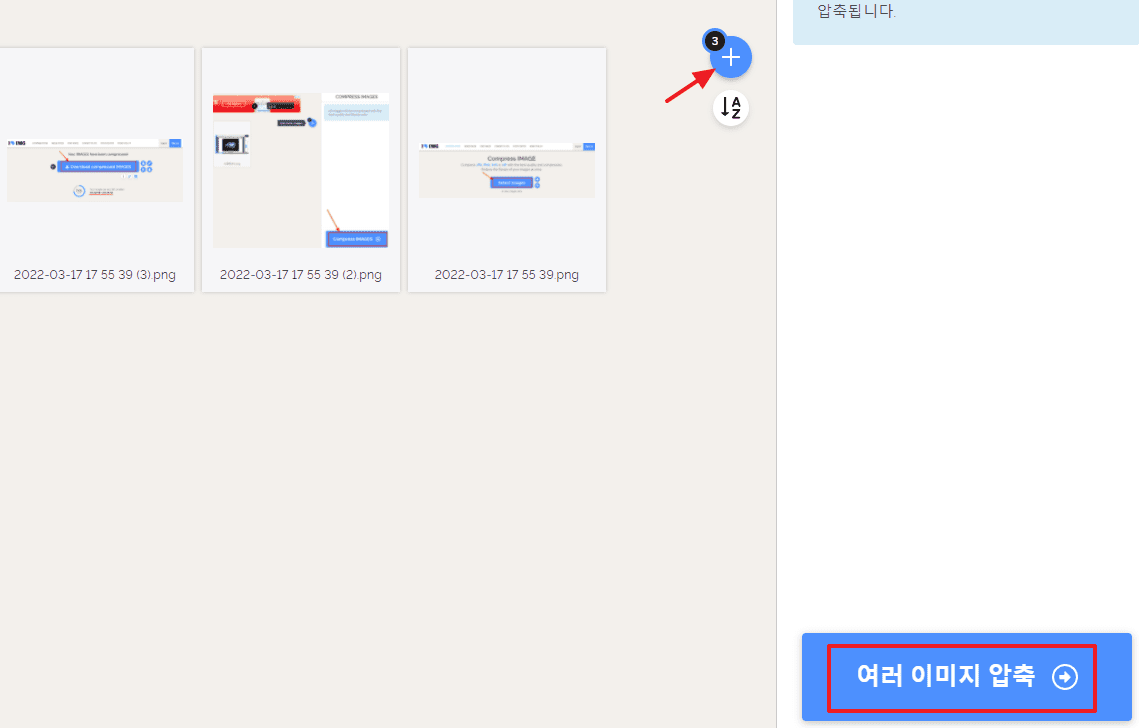
Task: Click the filename label 2022-03-17 17 55 39 (3).png
Action: click(95, 275)
